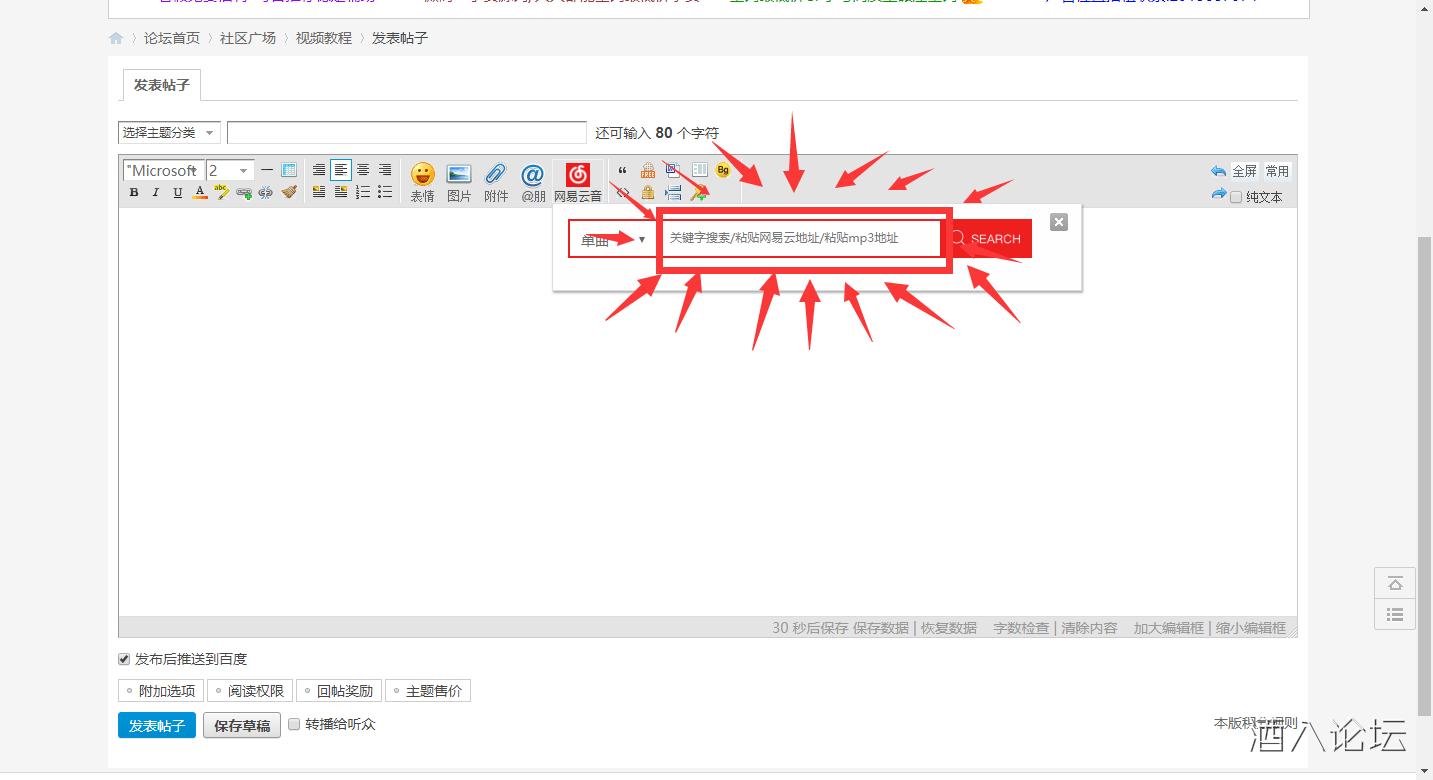The width and height of the screenshot is (1433, 780).
Task: Open the font family dropdown
Action: [164, 171]
